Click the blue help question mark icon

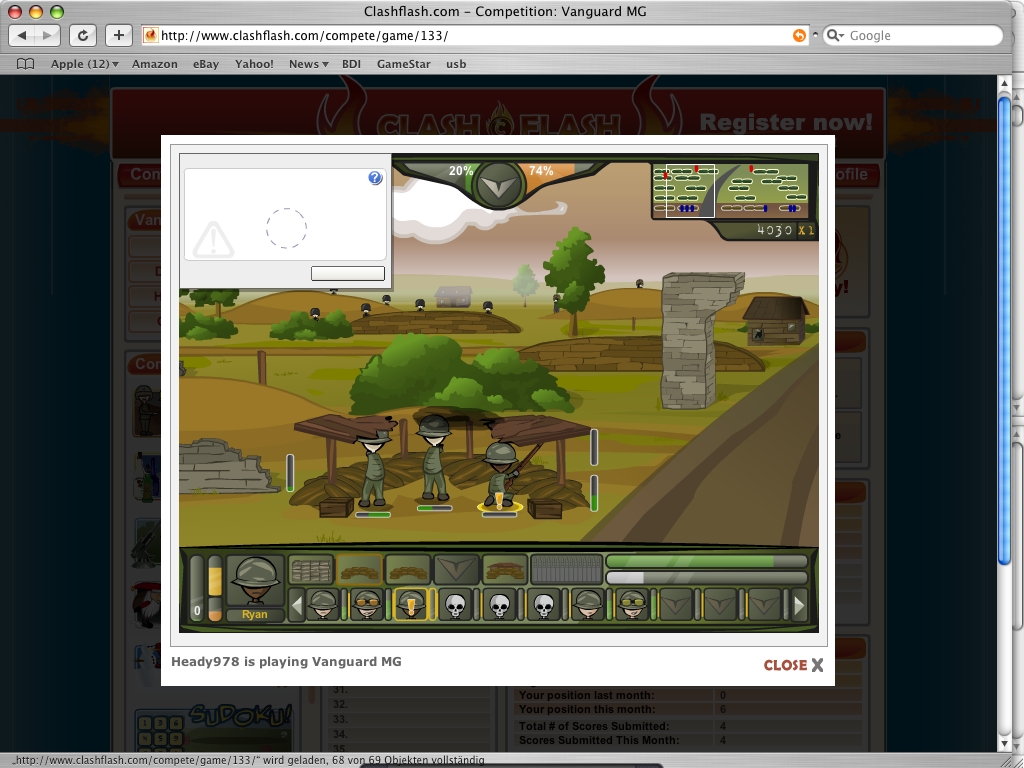375,178
